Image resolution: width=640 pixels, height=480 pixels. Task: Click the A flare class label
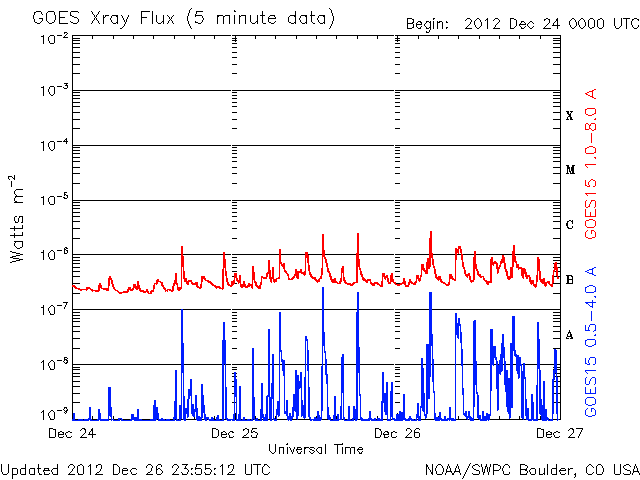click(570, 335)
